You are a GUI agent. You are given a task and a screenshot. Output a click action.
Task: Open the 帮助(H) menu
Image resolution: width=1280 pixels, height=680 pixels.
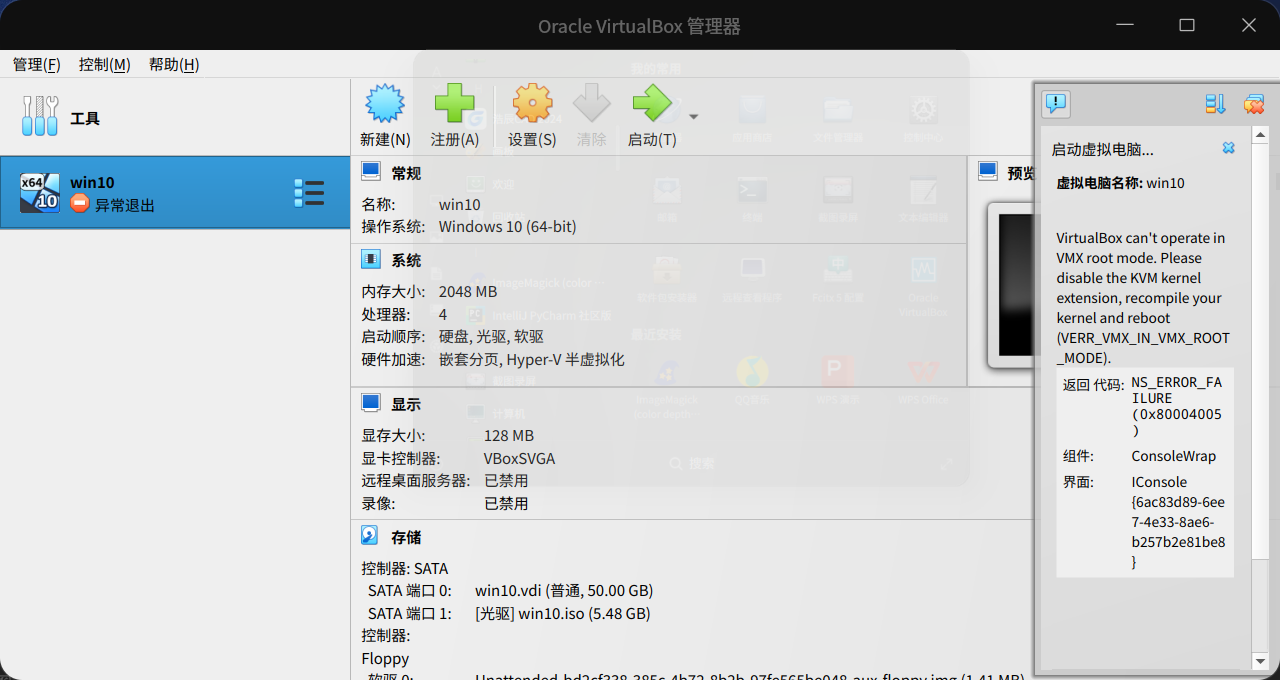click(174, 64)
